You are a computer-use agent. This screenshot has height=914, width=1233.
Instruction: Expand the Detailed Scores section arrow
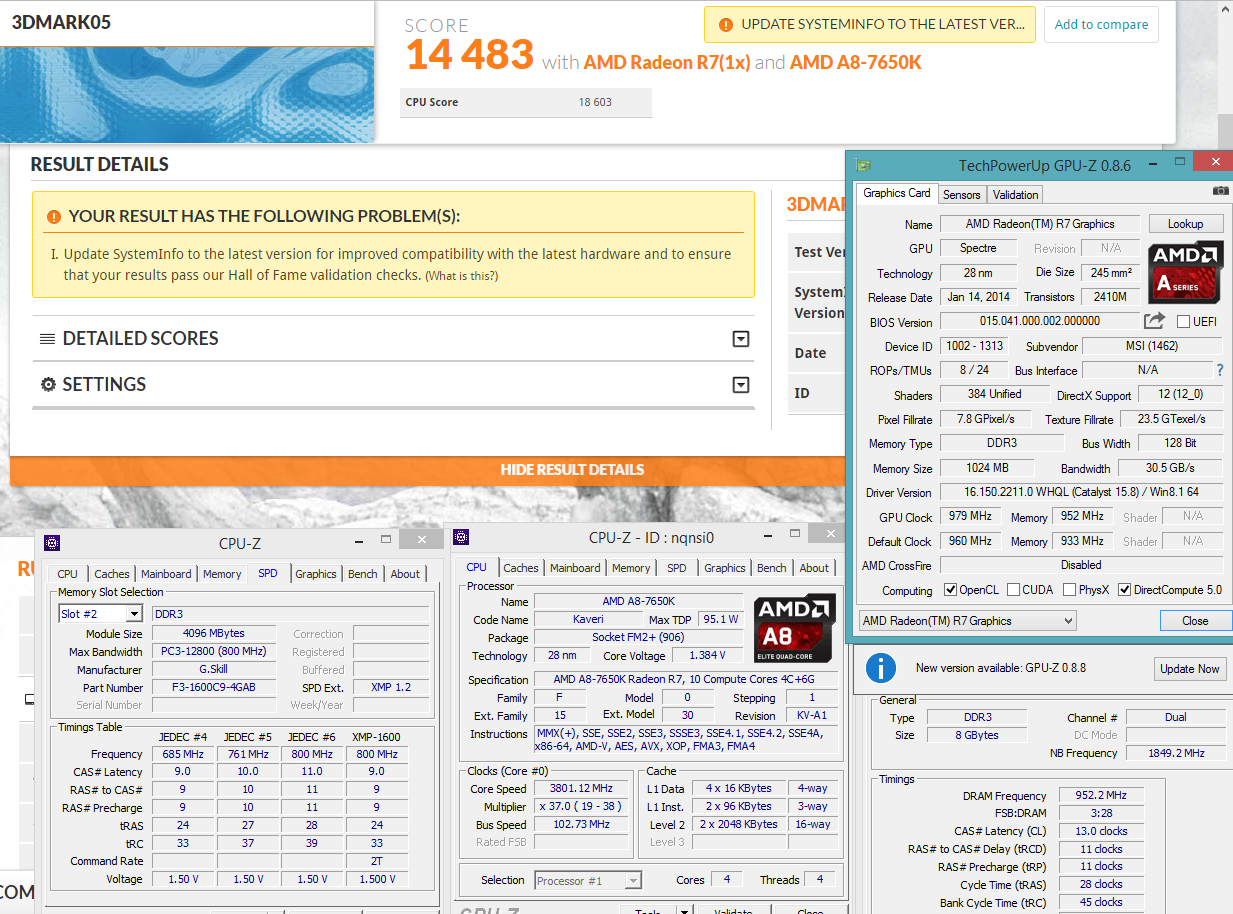[741, 339]
